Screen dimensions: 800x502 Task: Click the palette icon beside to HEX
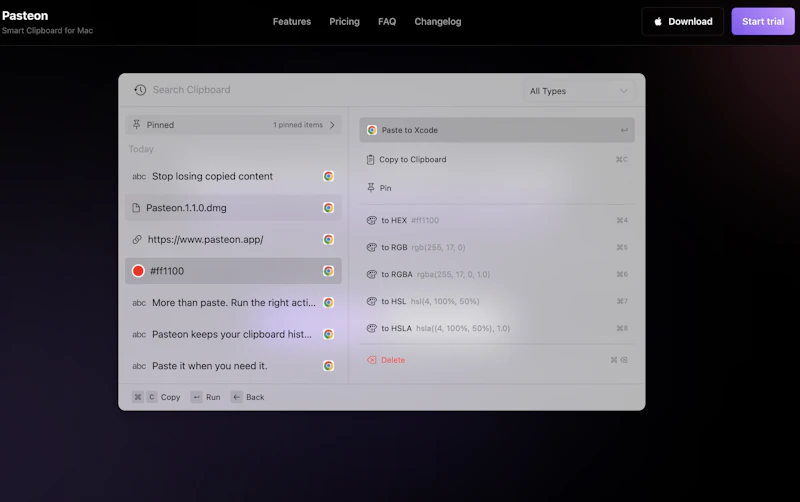point(371,220)
